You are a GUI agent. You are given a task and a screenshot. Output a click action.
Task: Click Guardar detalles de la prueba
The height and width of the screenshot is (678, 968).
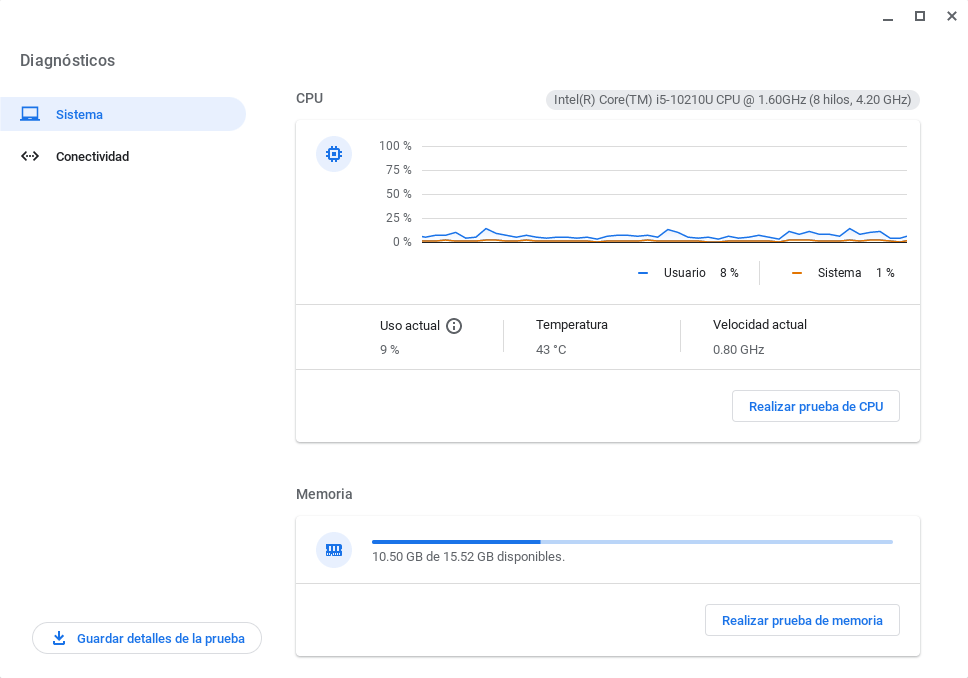tap(146, 638)
